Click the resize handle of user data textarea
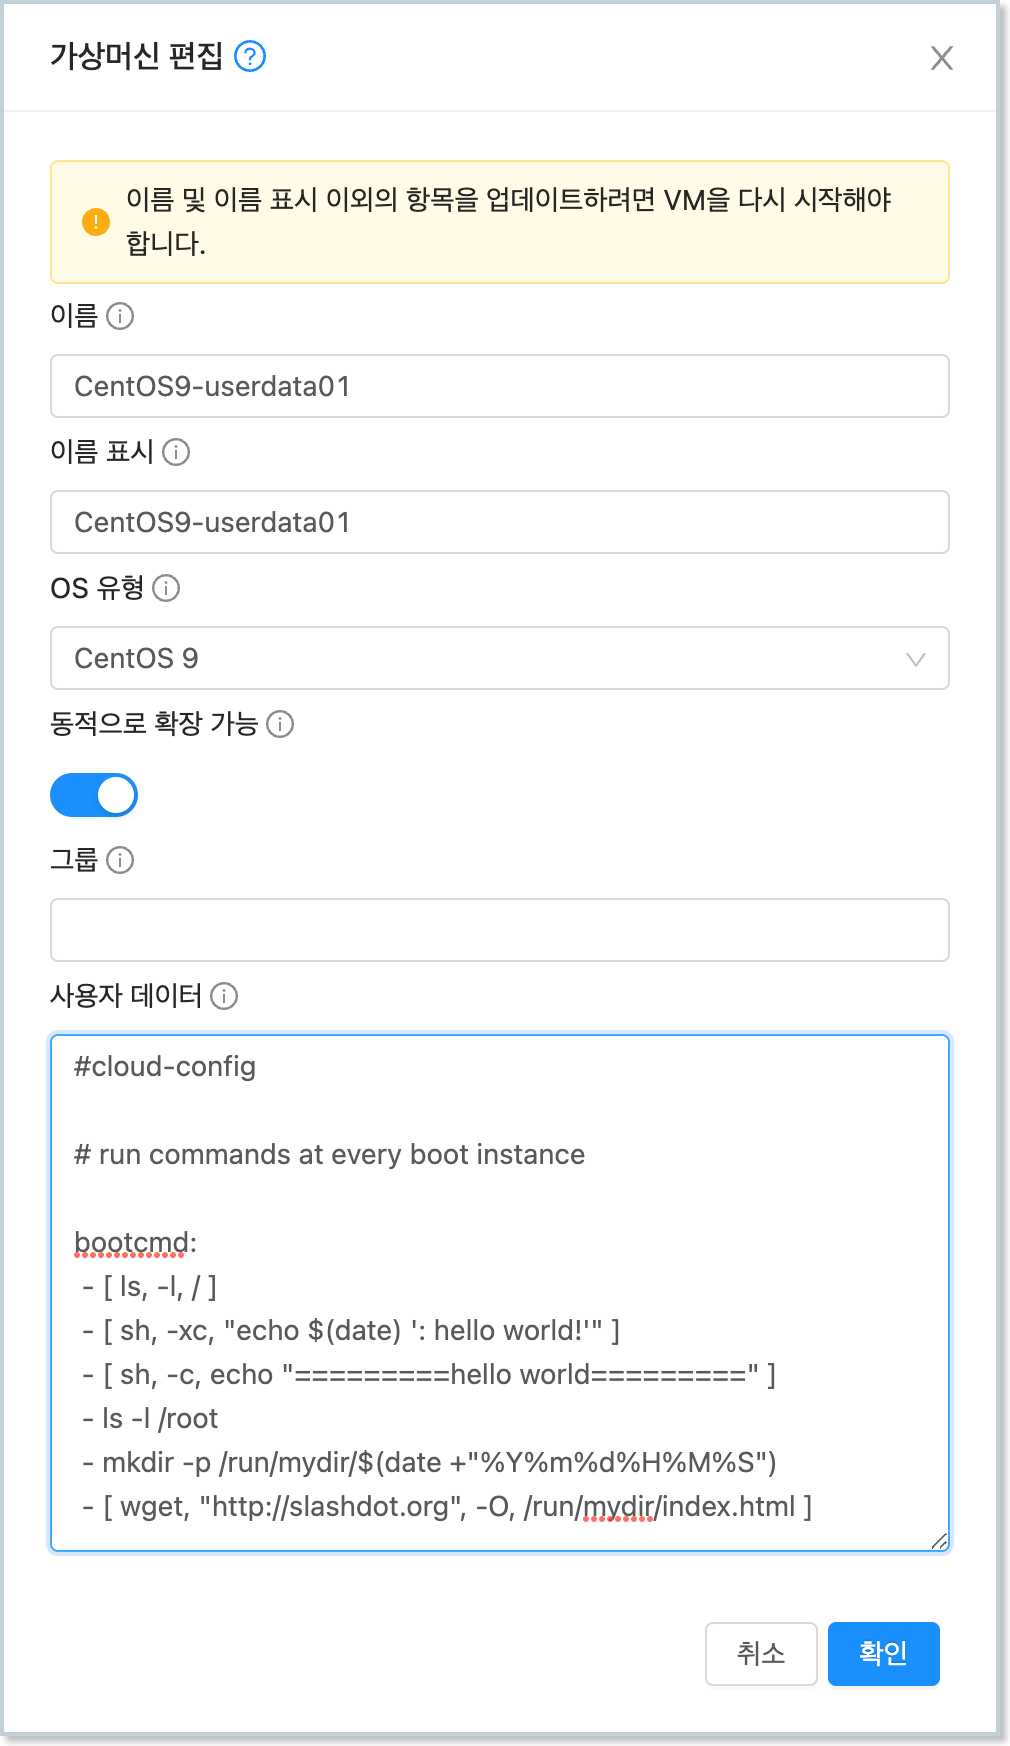The width and height of the screenshot is (1010, 1746). (939, 1541)
